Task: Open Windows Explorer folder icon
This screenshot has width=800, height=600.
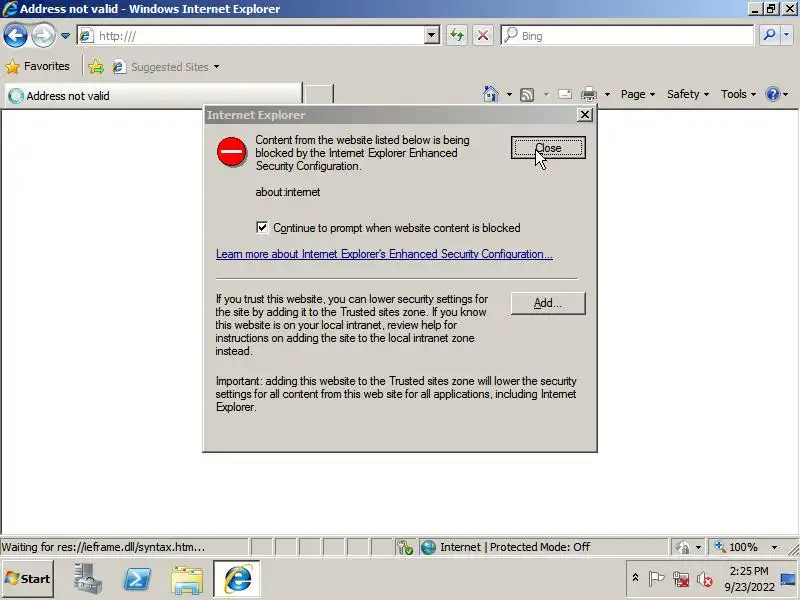Action: [x=187, y=580]
